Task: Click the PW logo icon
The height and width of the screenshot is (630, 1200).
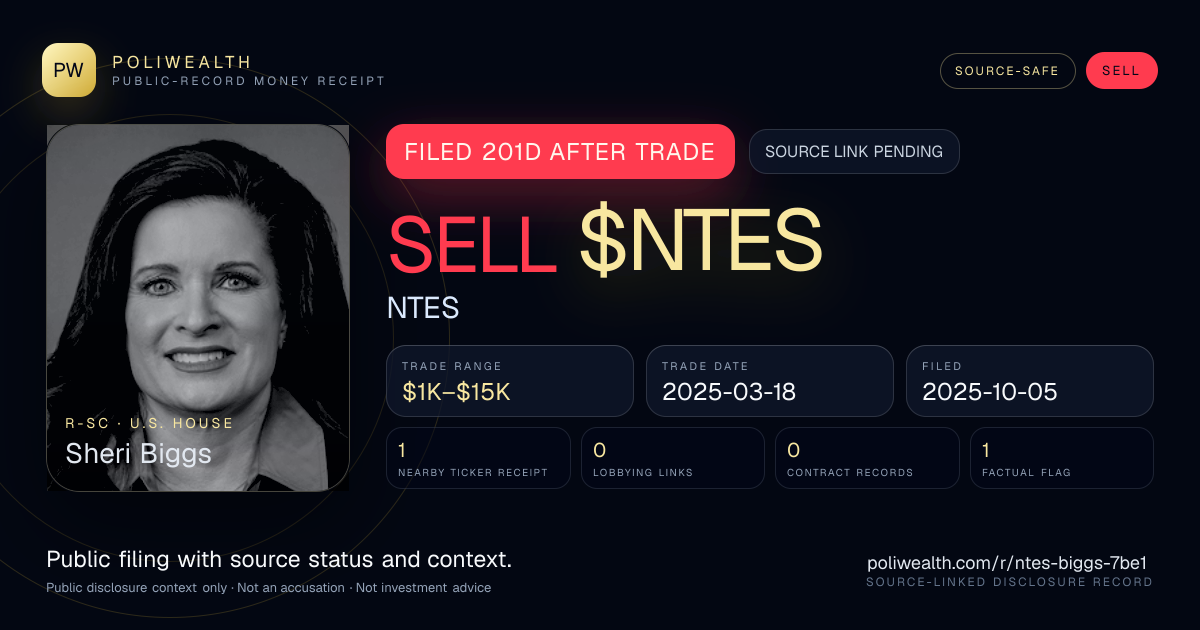Action: 69,70
